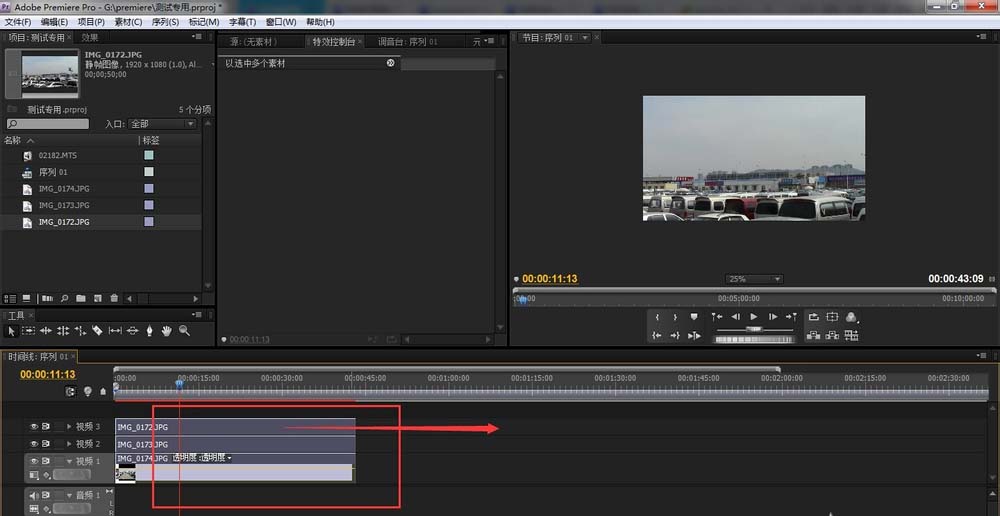Select the Pen tool in tools panel
The width and height of the screenshot is (1000, 516).
click(150, 330)
